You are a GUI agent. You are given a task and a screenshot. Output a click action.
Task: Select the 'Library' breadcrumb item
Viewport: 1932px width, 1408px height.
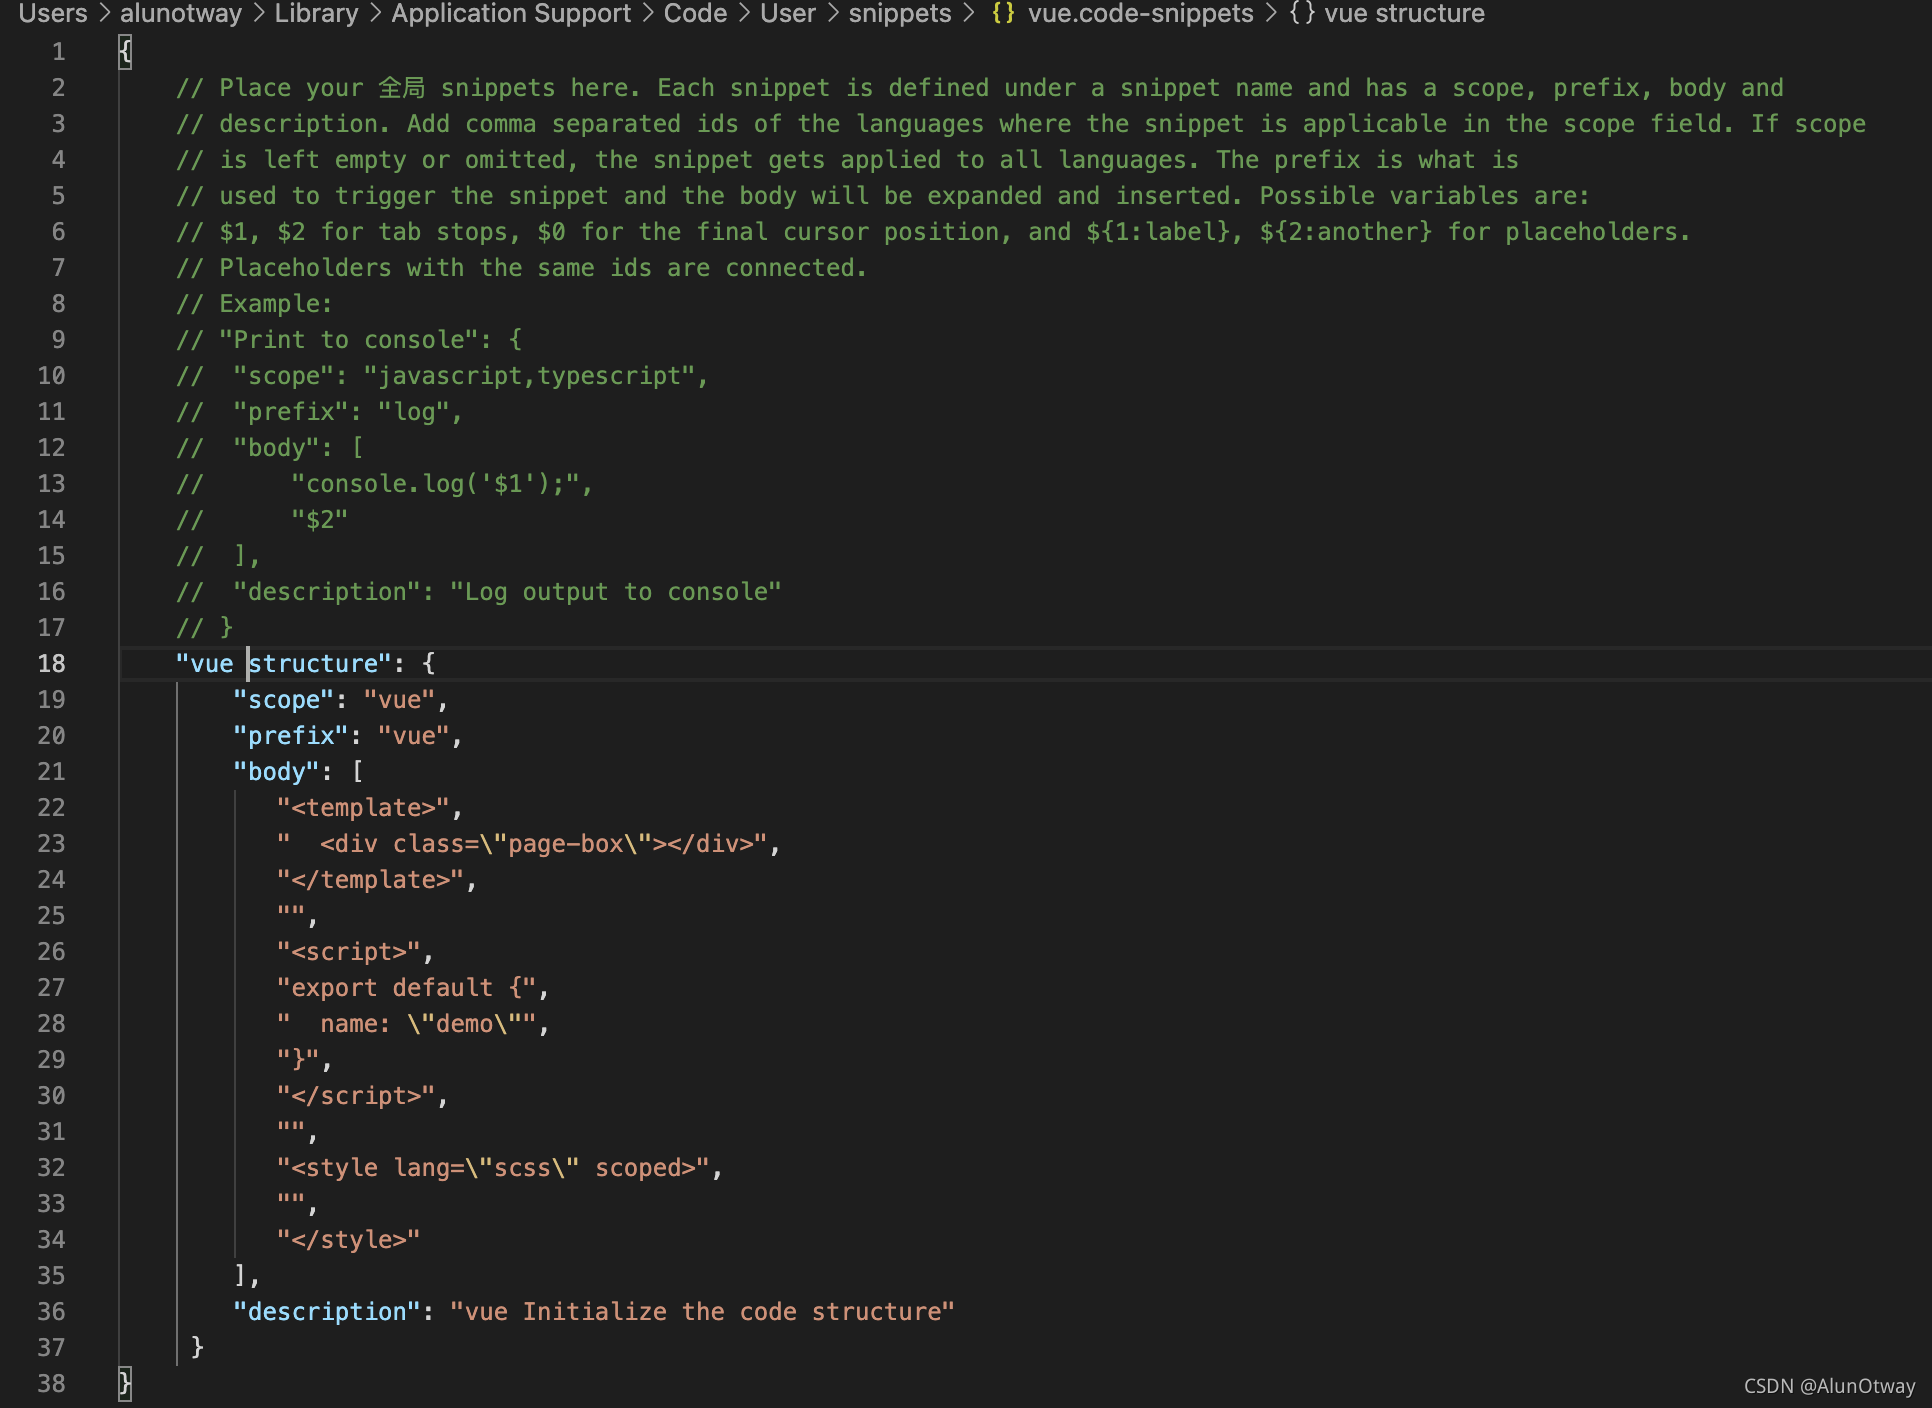click(x=316, y=14)
